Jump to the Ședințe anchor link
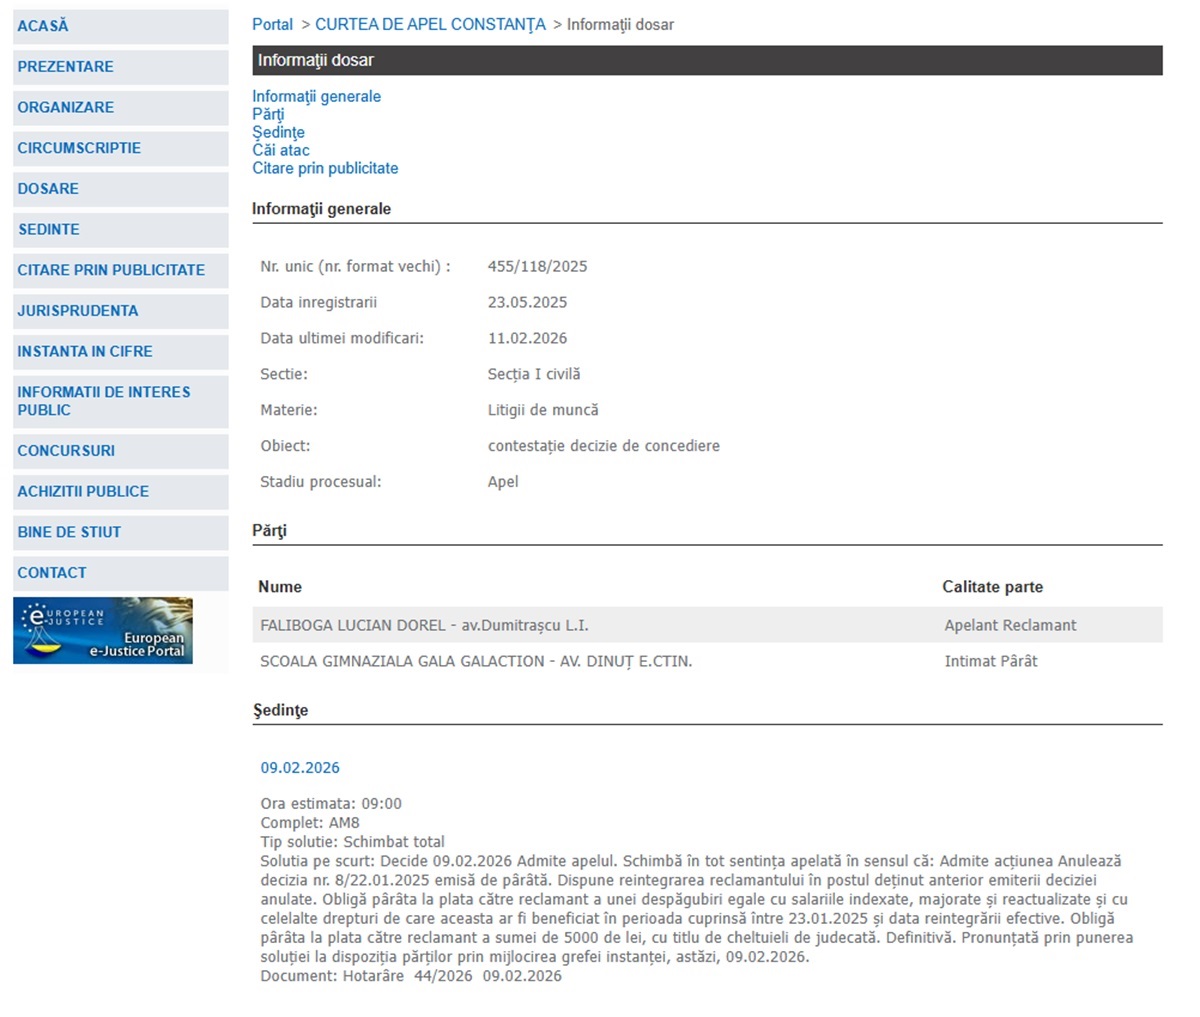Viewport: 1200px width, 1017px height. pos(278,133)
